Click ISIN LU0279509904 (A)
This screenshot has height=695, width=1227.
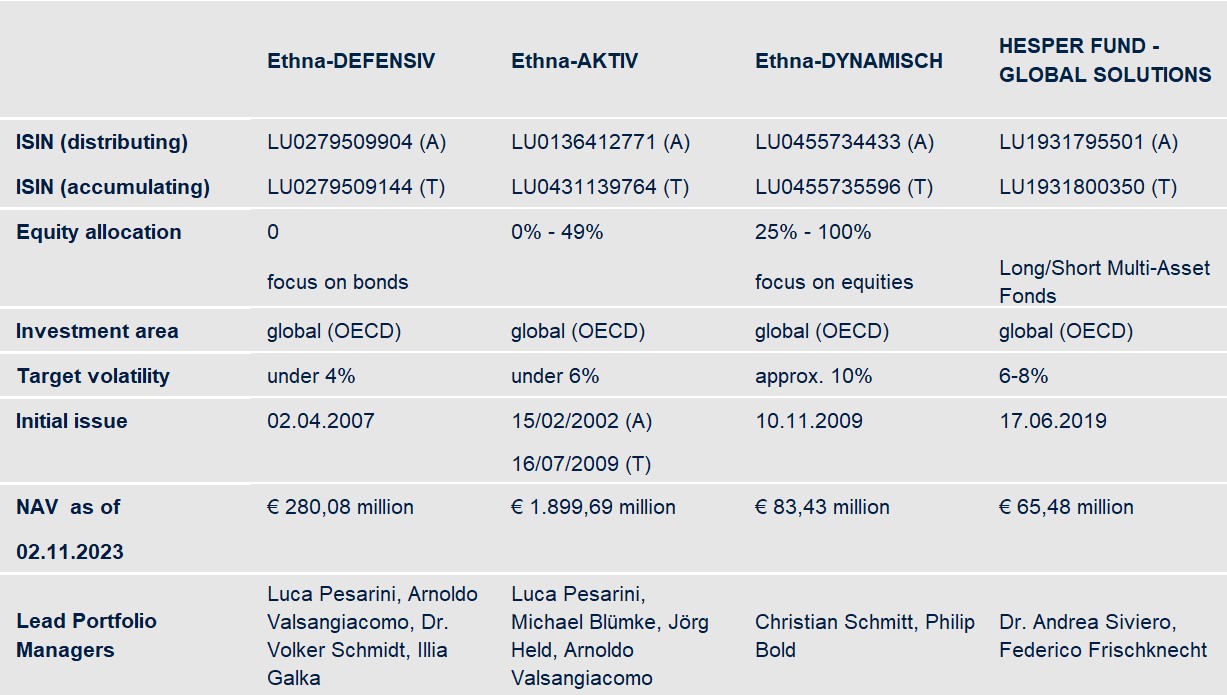(x=356, y=142)
